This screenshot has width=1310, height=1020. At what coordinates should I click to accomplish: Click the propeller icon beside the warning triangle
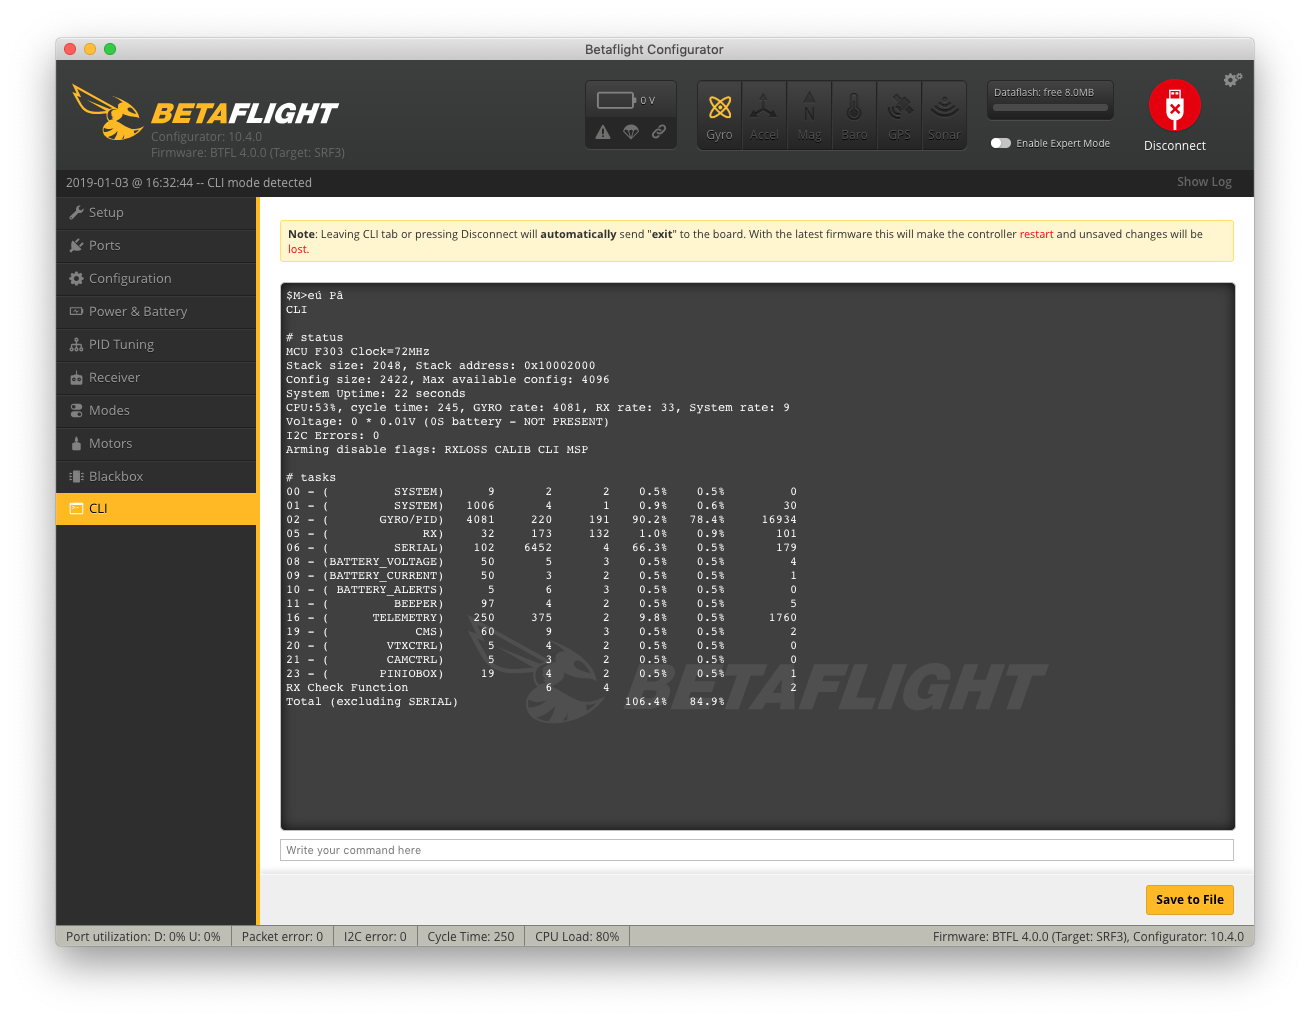pyautogui.click(x=631, y=131)
